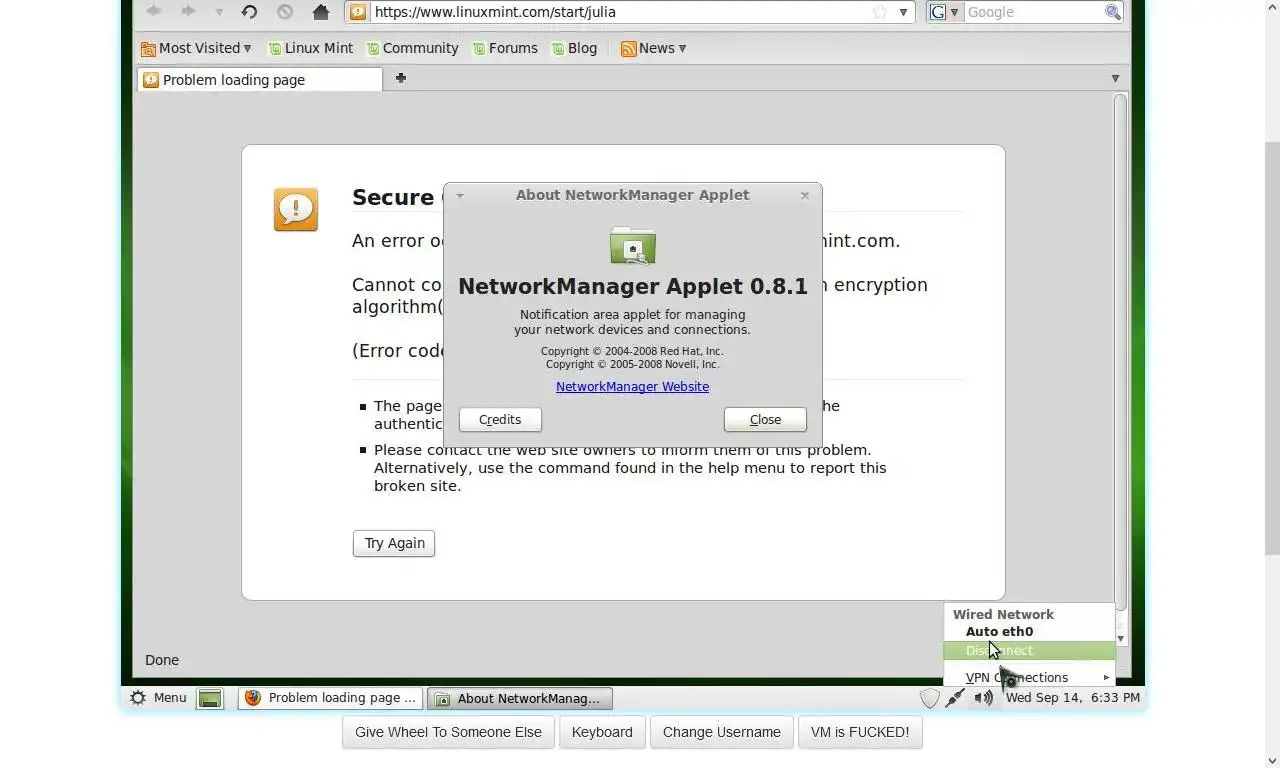
Task: Switch to About NetworkManag... taskbar item
Action: pos(519,698)
